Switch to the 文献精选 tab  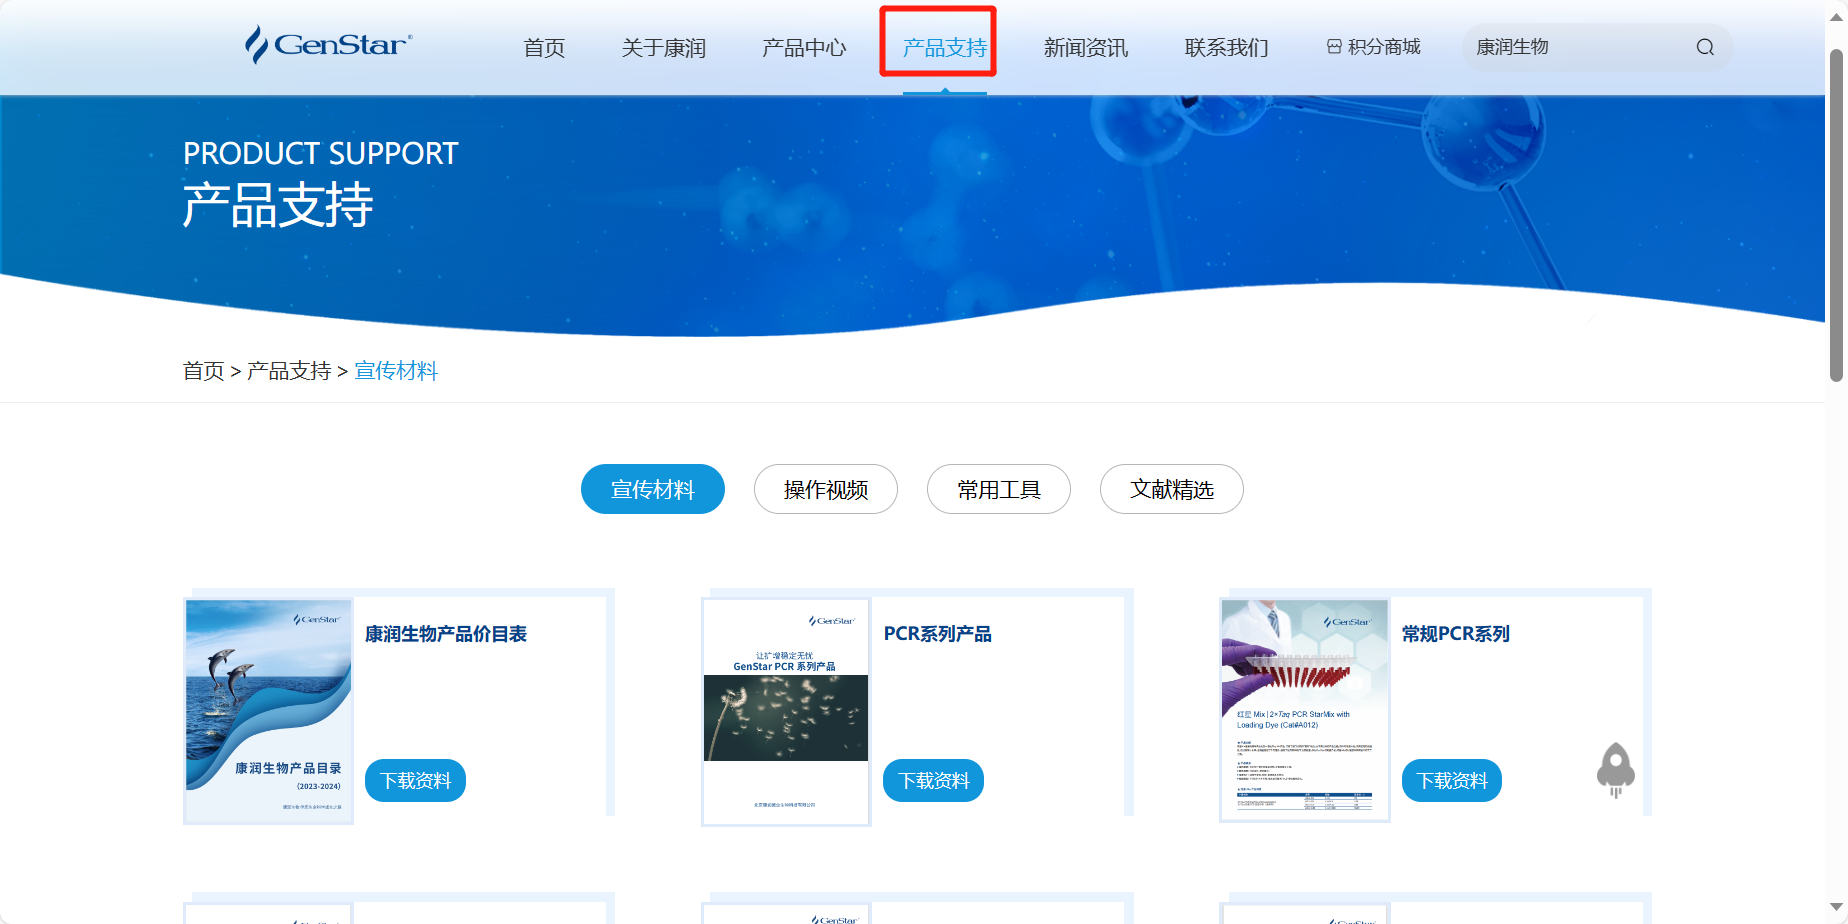coord(1171,489)
